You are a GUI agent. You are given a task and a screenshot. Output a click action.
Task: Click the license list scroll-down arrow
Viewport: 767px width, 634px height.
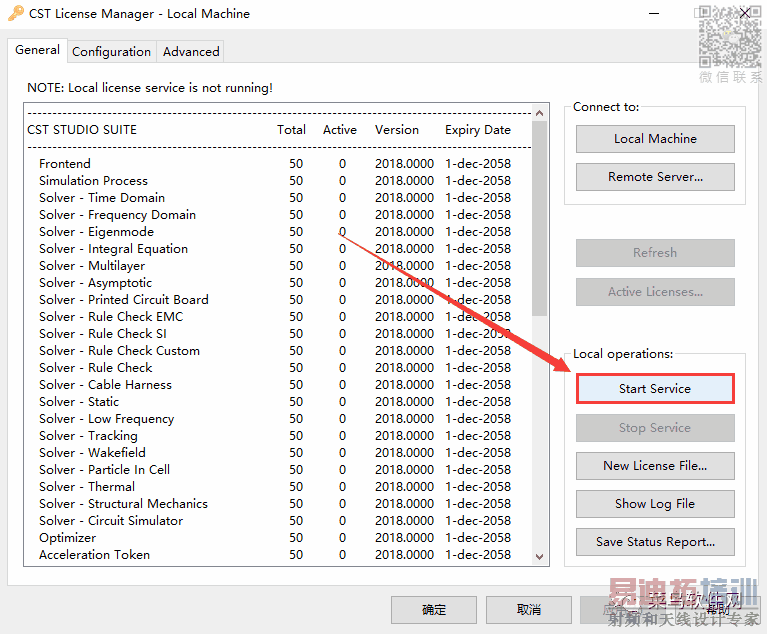click(540, 557)
